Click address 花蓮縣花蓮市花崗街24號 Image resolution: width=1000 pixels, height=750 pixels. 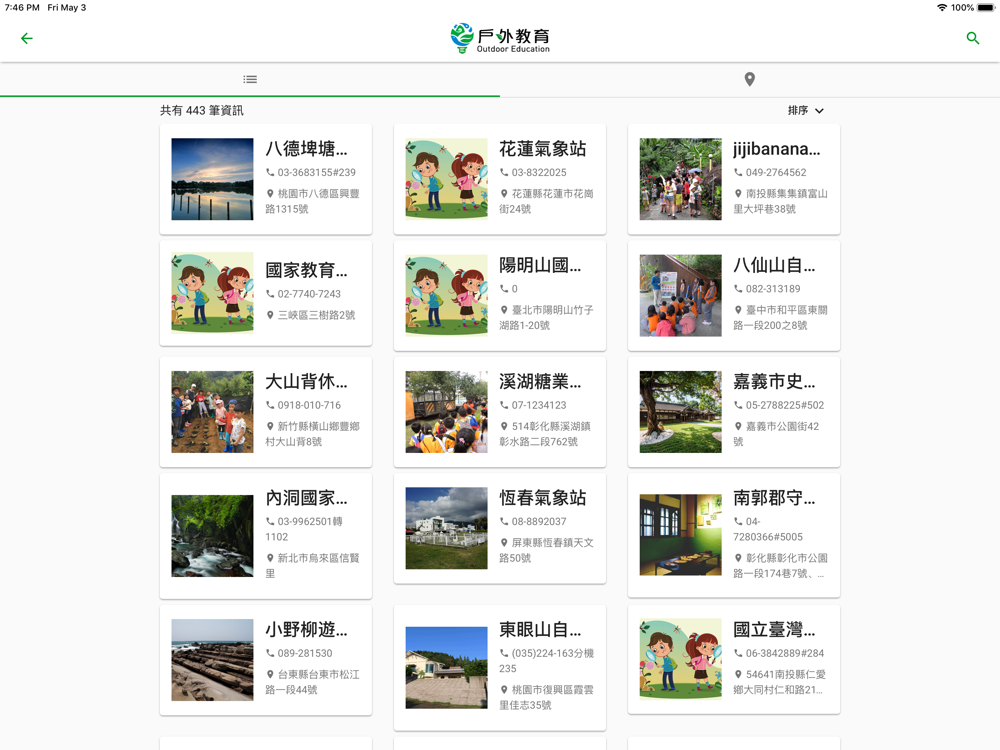(547, 201)
